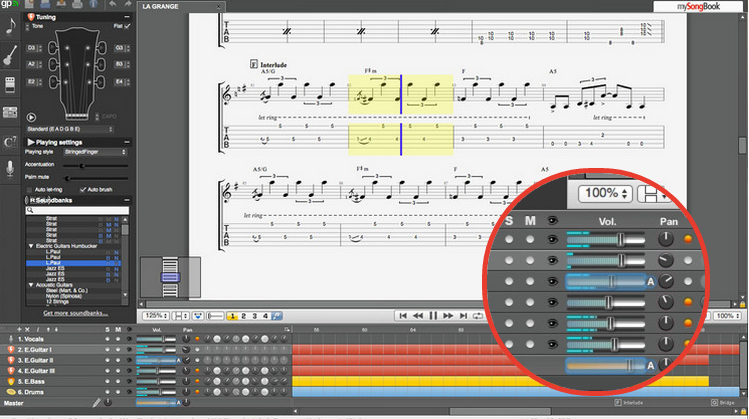Click the Get more soundbanks link
The height and width of the screenshot is (419, 749).
[x=76, y=313]
